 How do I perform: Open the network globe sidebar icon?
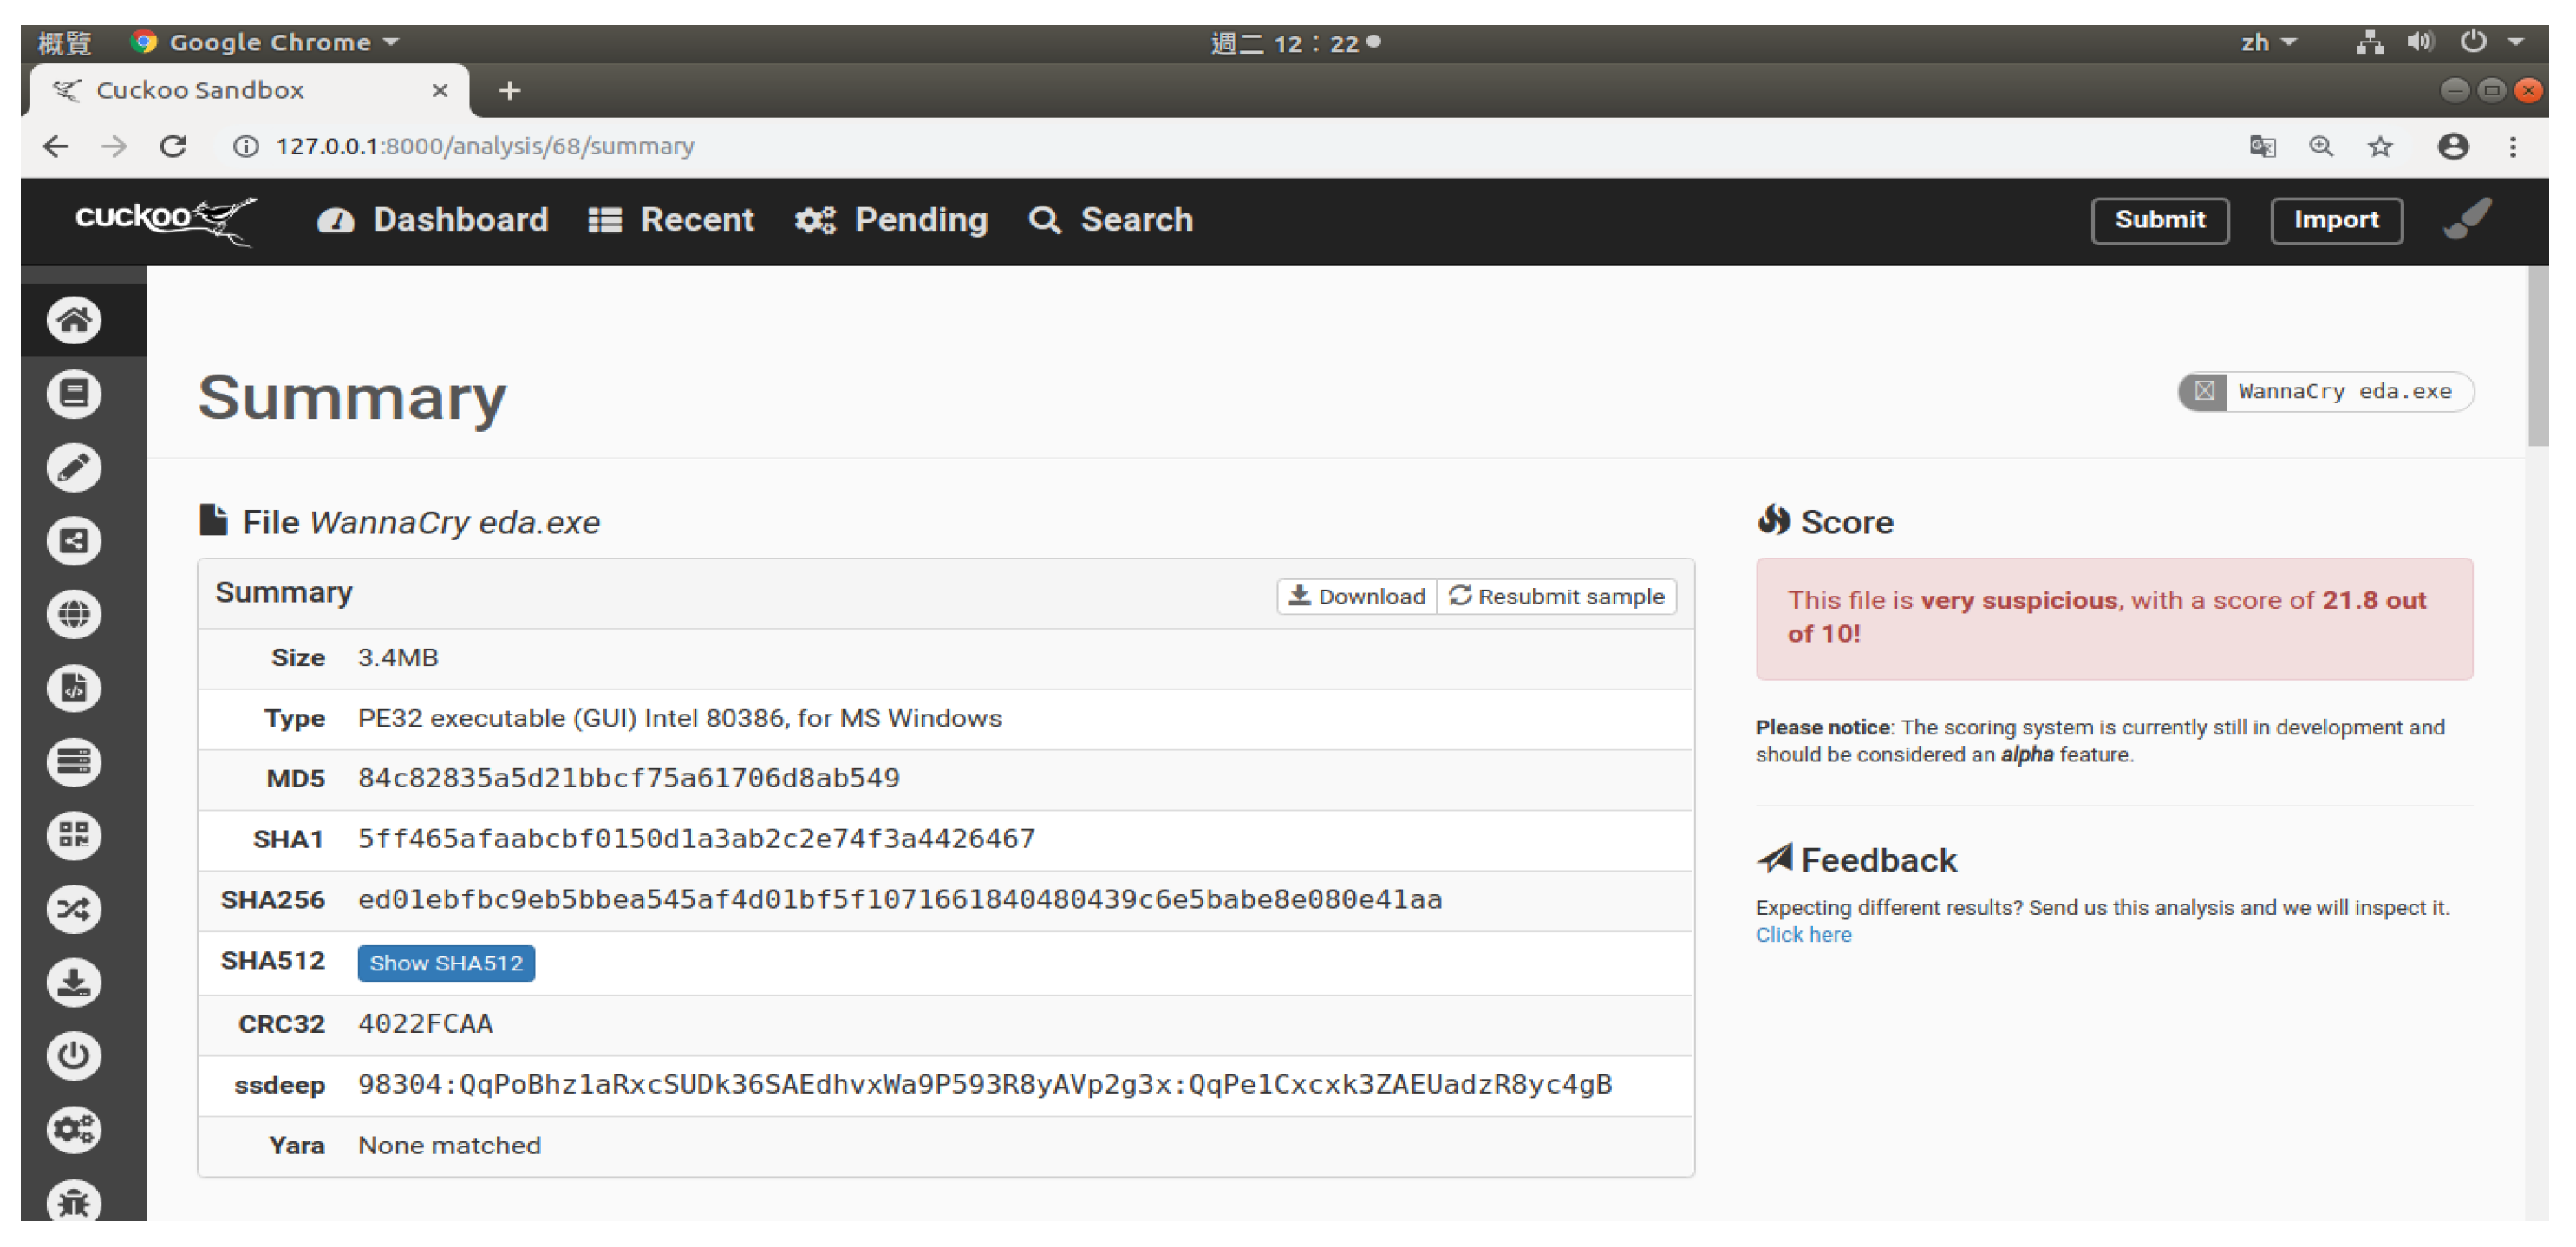74,614
